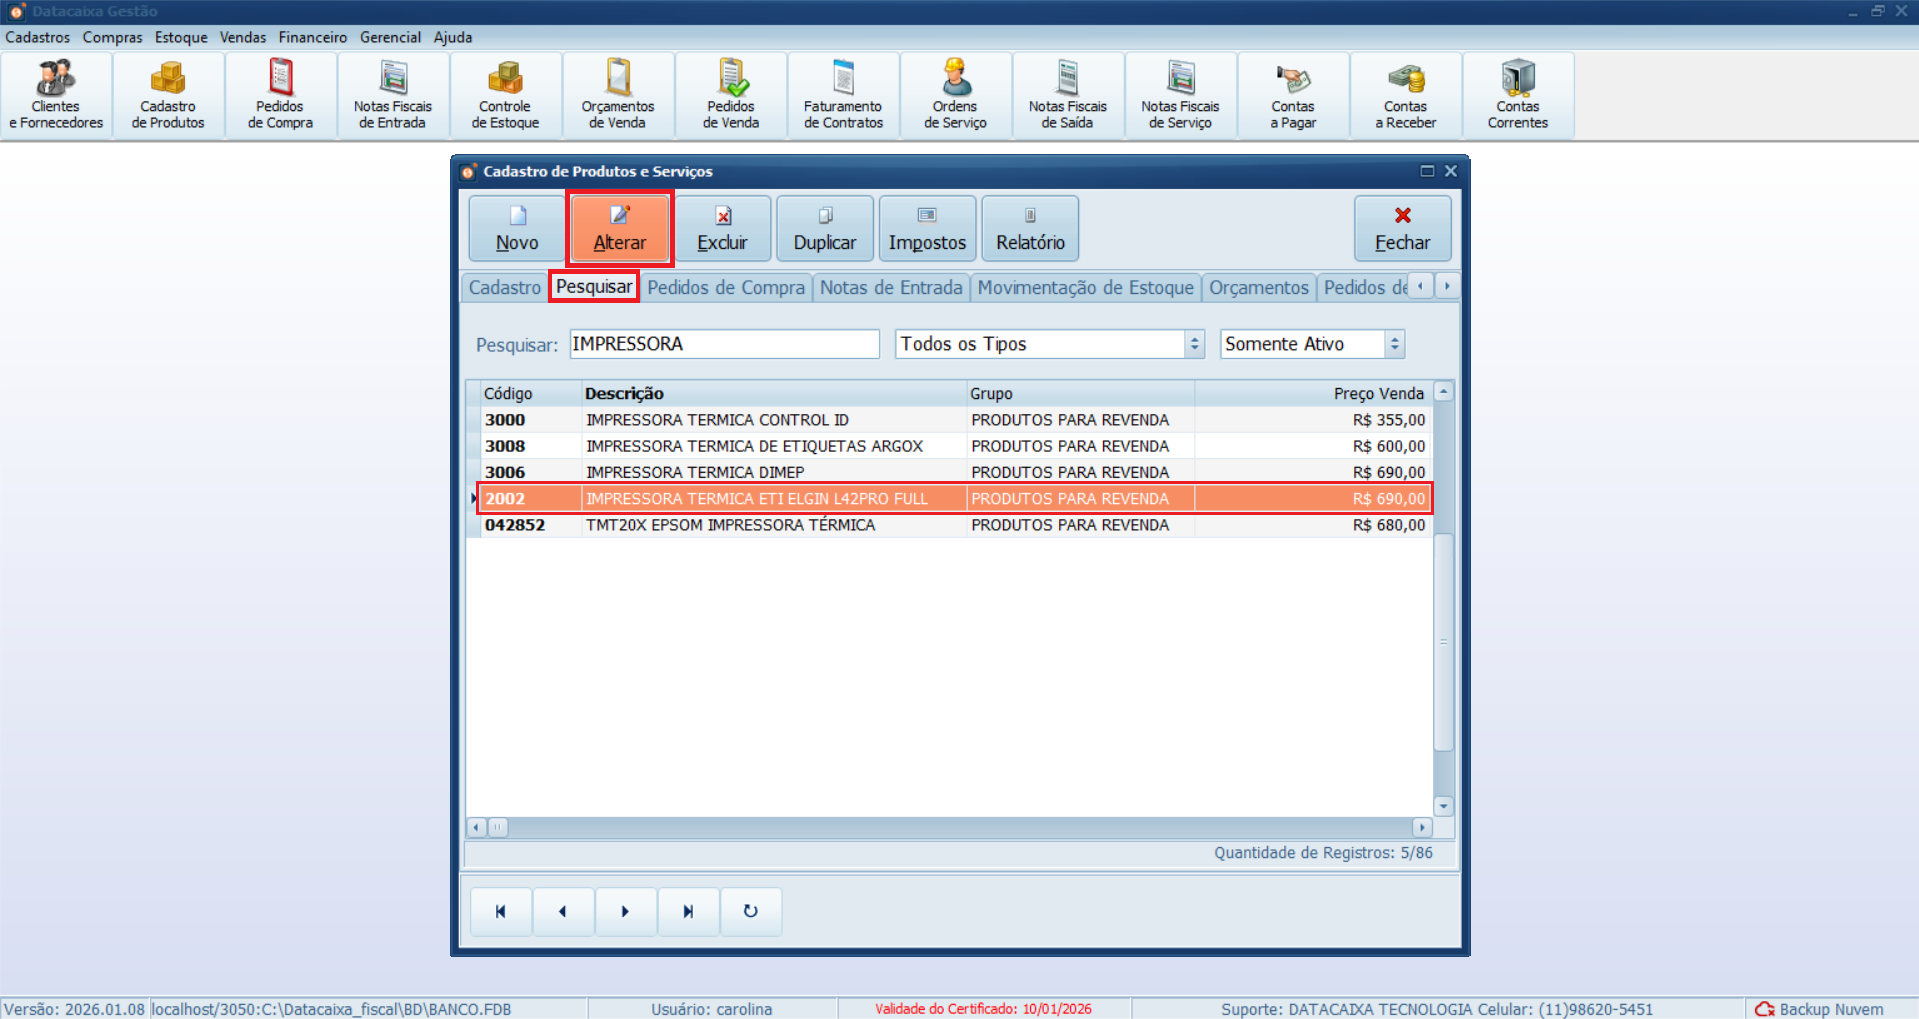The height and width of the screenshot is (1019, 1919).
Task: Expand the Todos os Tipos dropdown
Action: [x=1194, y=344]
